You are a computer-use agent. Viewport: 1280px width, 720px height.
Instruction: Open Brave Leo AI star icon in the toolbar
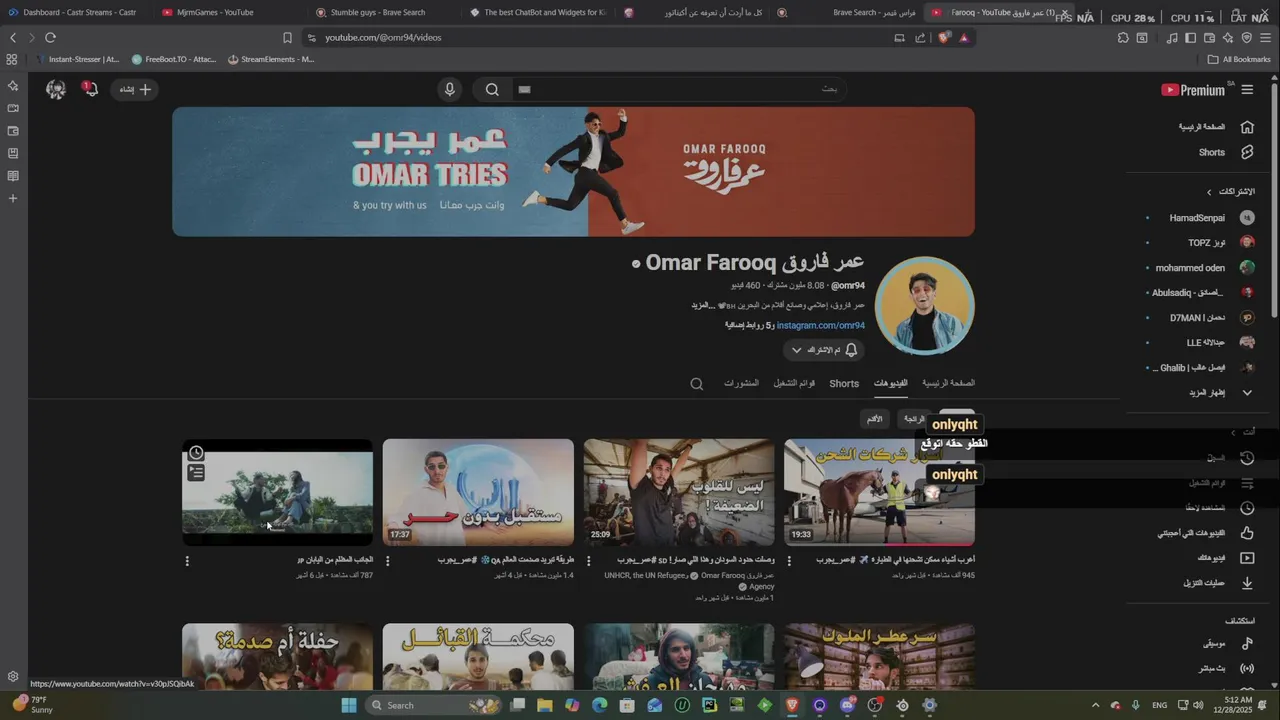pos(1227,37)
